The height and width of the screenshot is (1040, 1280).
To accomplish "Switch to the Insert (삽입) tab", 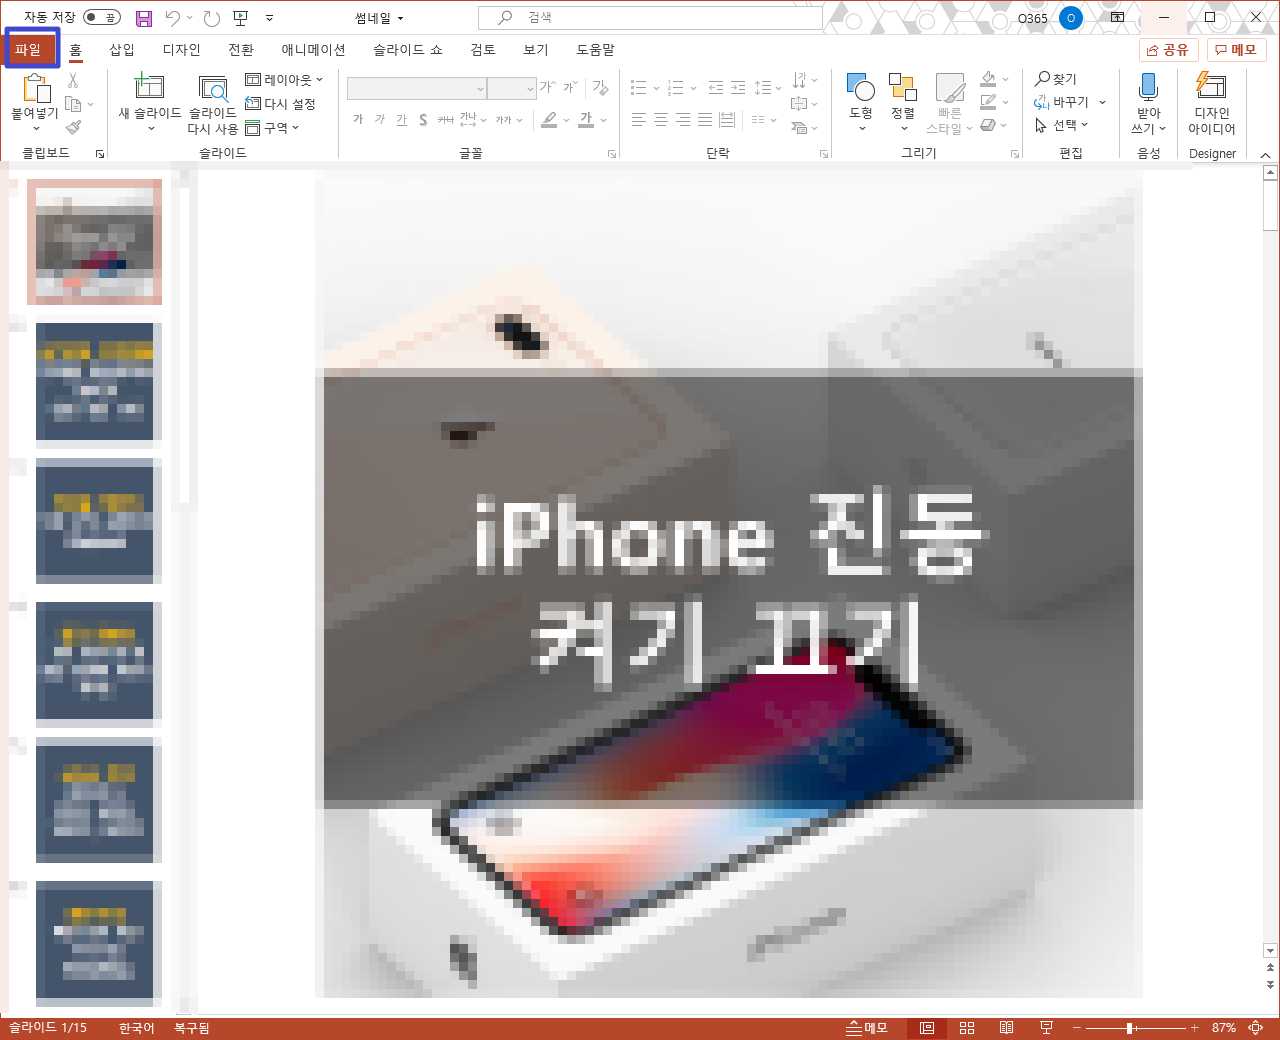I will 121,49.
